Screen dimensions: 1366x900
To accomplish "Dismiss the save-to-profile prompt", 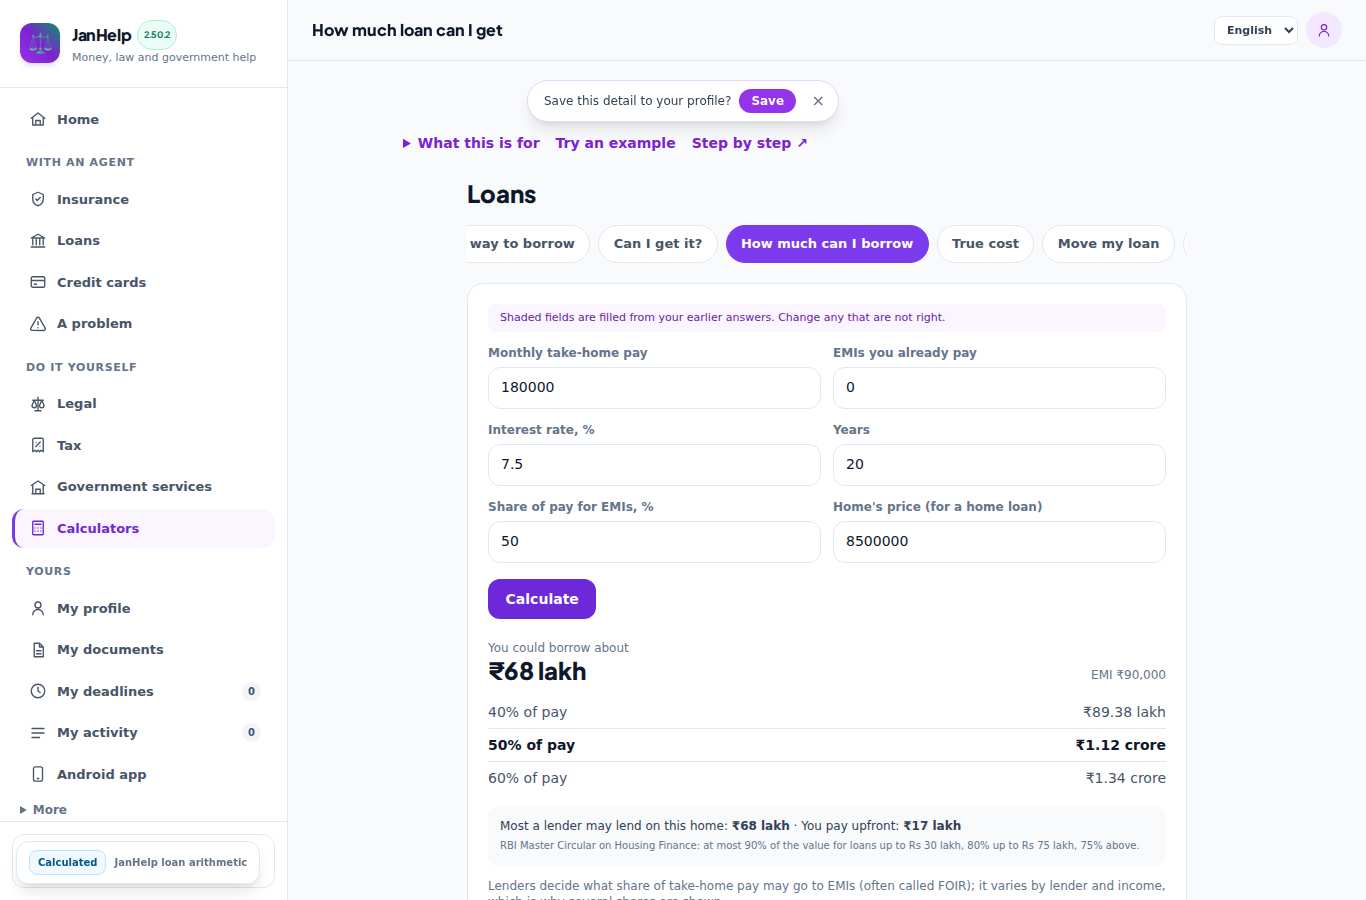I will (x=818, y=101).
